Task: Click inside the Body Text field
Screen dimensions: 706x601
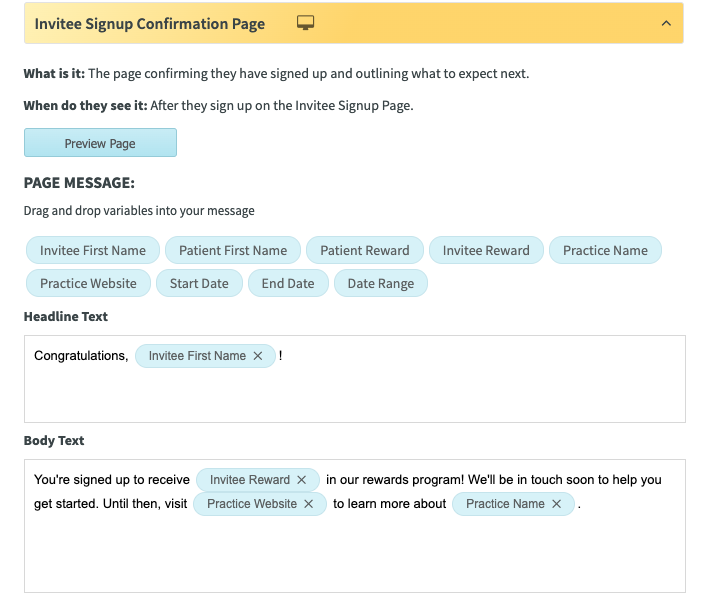Action: (355, 526)
